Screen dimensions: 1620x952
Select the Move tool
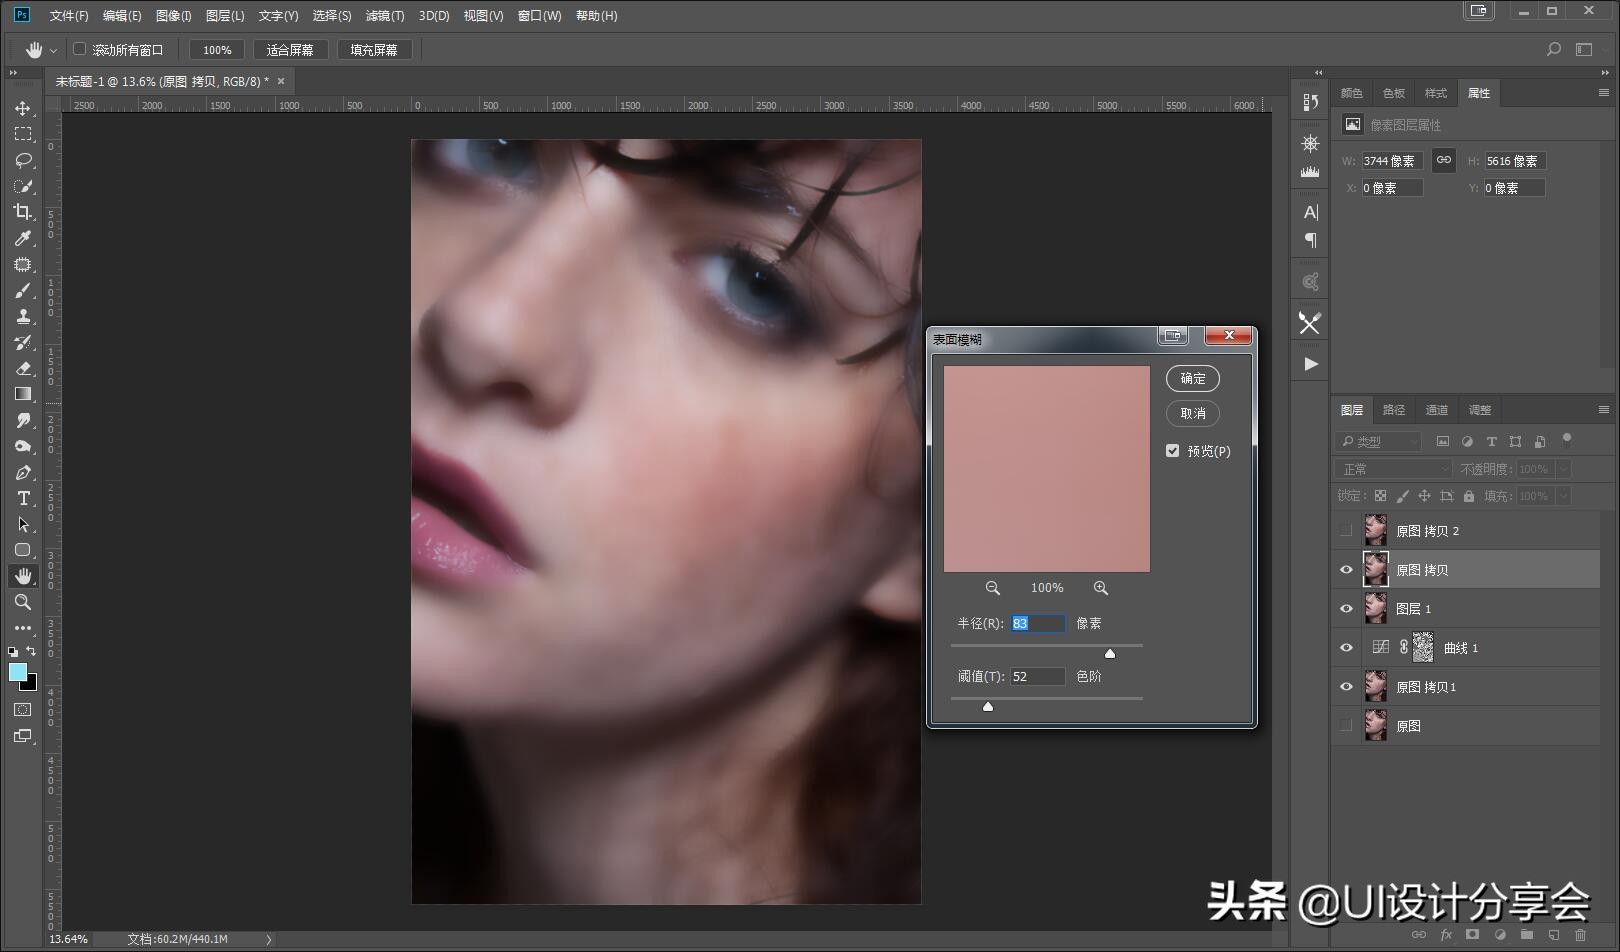(23, 108)
